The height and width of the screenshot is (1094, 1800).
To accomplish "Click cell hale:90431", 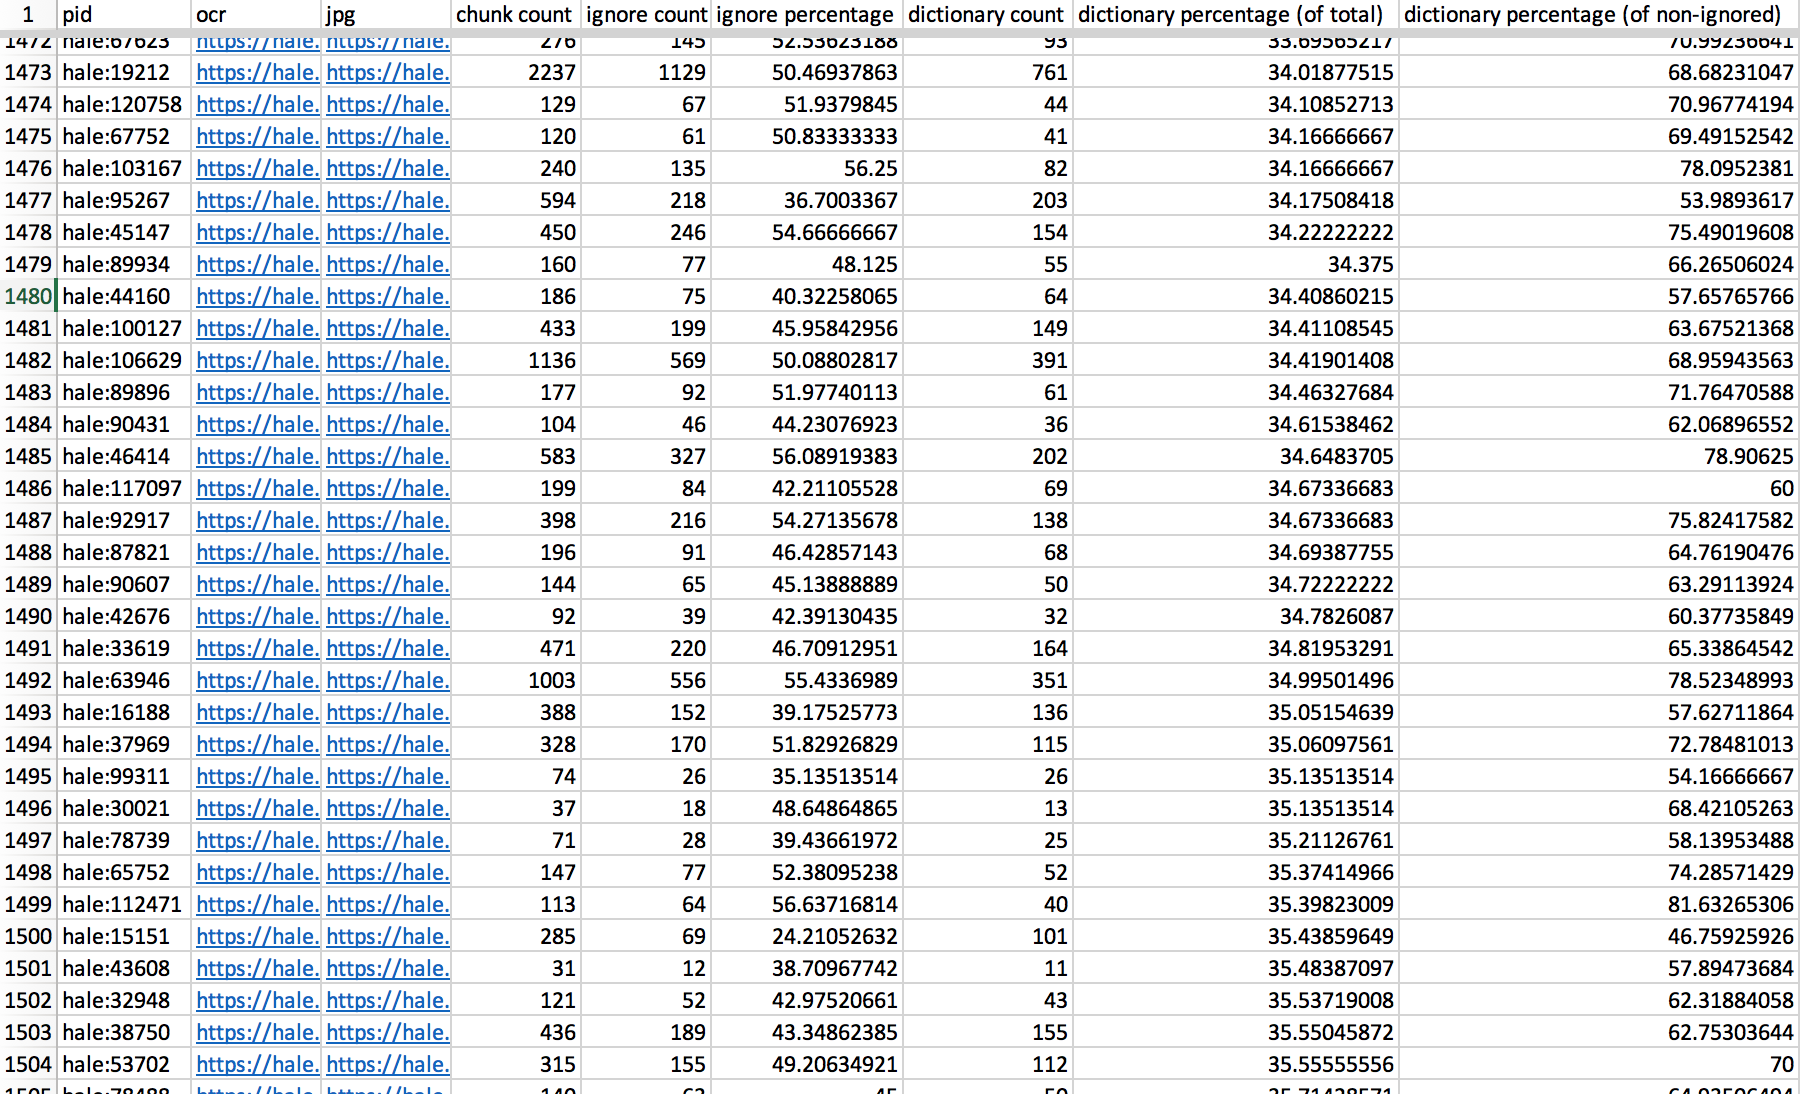I will (x=124, y=424).
